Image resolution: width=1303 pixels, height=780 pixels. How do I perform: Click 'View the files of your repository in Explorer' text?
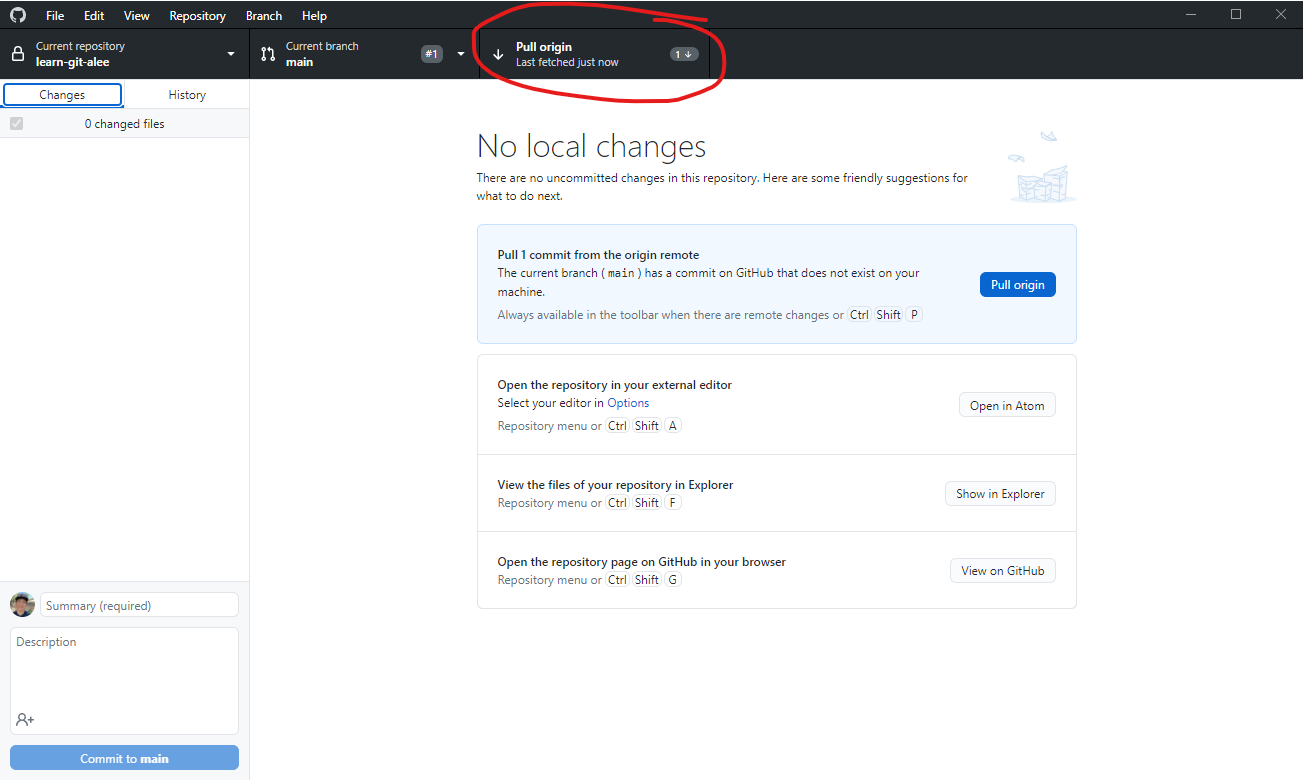615,485
